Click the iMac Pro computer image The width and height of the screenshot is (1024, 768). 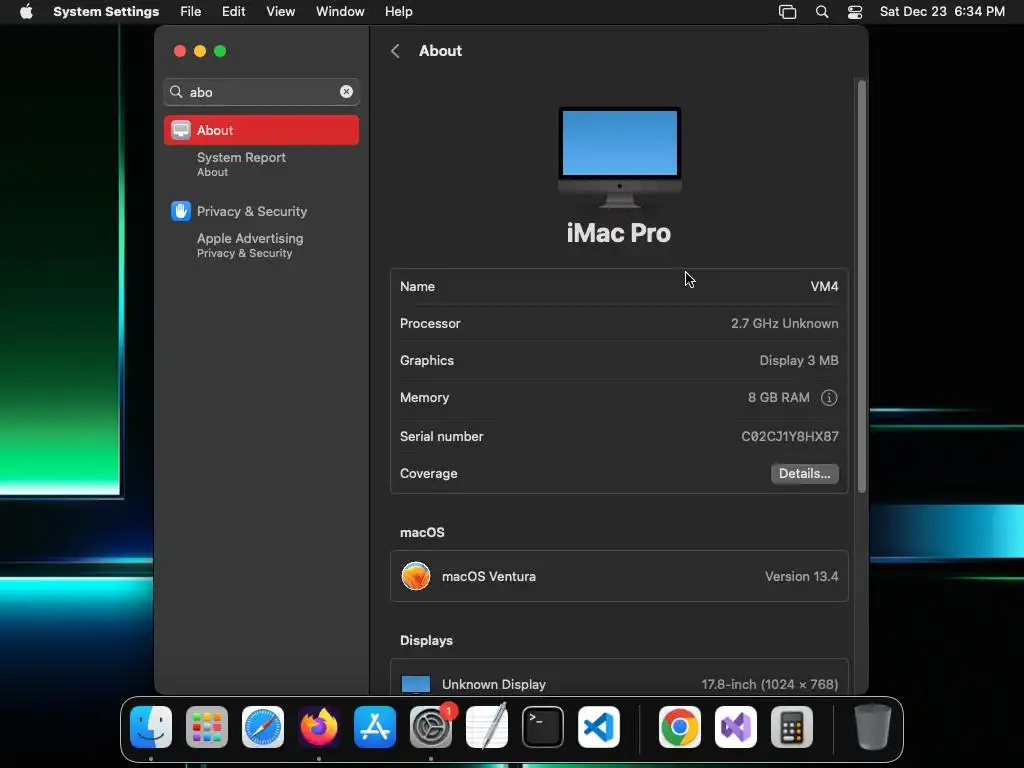pyautogui.click(x=620, y=157)
